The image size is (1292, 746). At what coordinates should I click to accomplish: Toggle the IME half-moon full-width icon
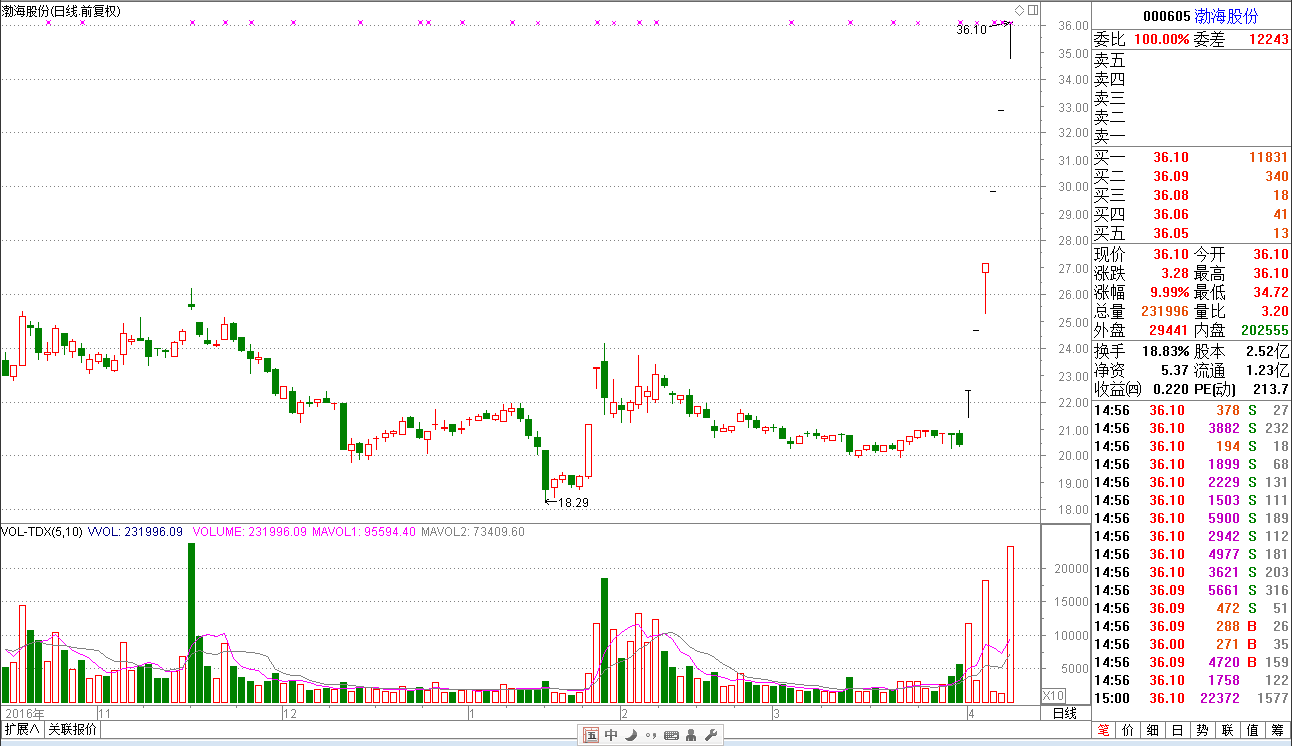click(630, 736)
